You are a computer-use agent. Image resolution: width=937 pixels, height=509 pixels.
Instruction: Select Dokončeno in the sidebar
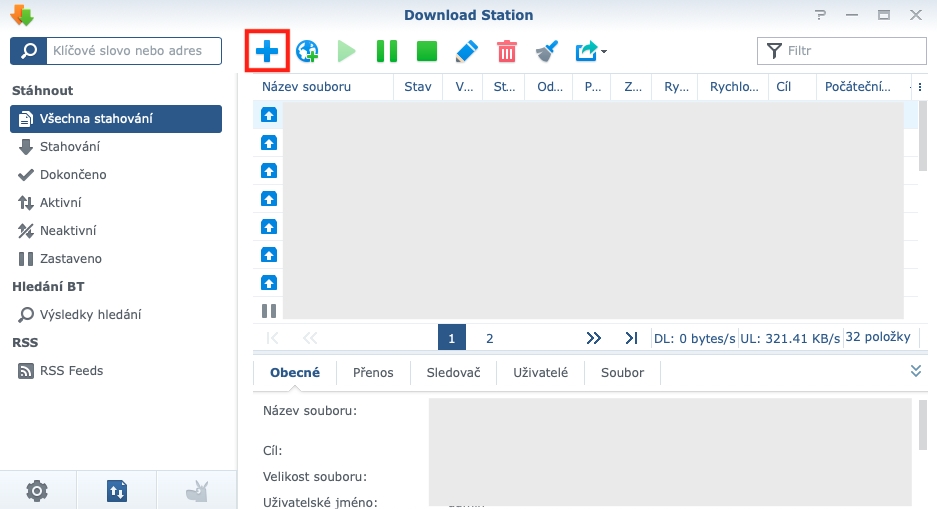pos(73,175)
